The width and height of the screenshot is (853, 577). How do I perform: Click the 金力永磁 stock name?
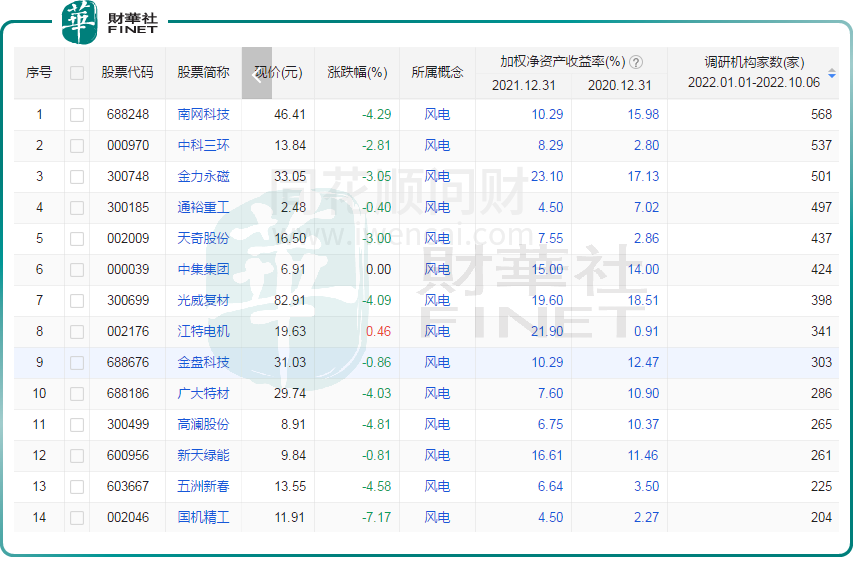click(203, 176)
